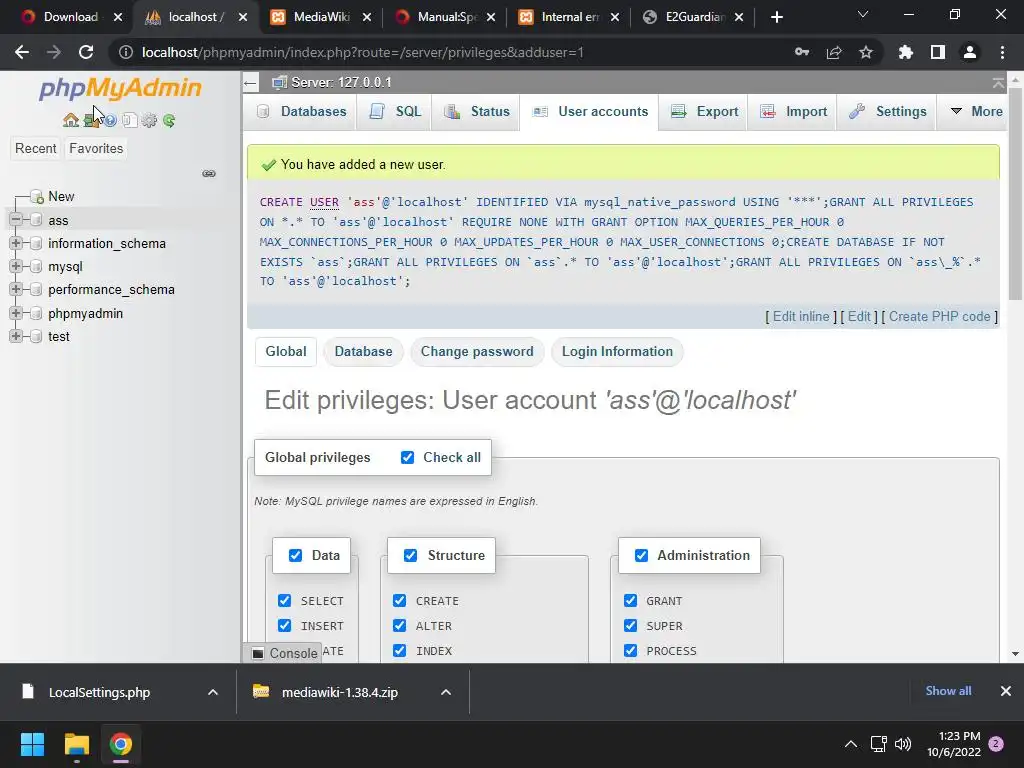This screenshot has width=1024, height=768.
Task: Open navigation panel settings gear icon
Action: (150, 120)
